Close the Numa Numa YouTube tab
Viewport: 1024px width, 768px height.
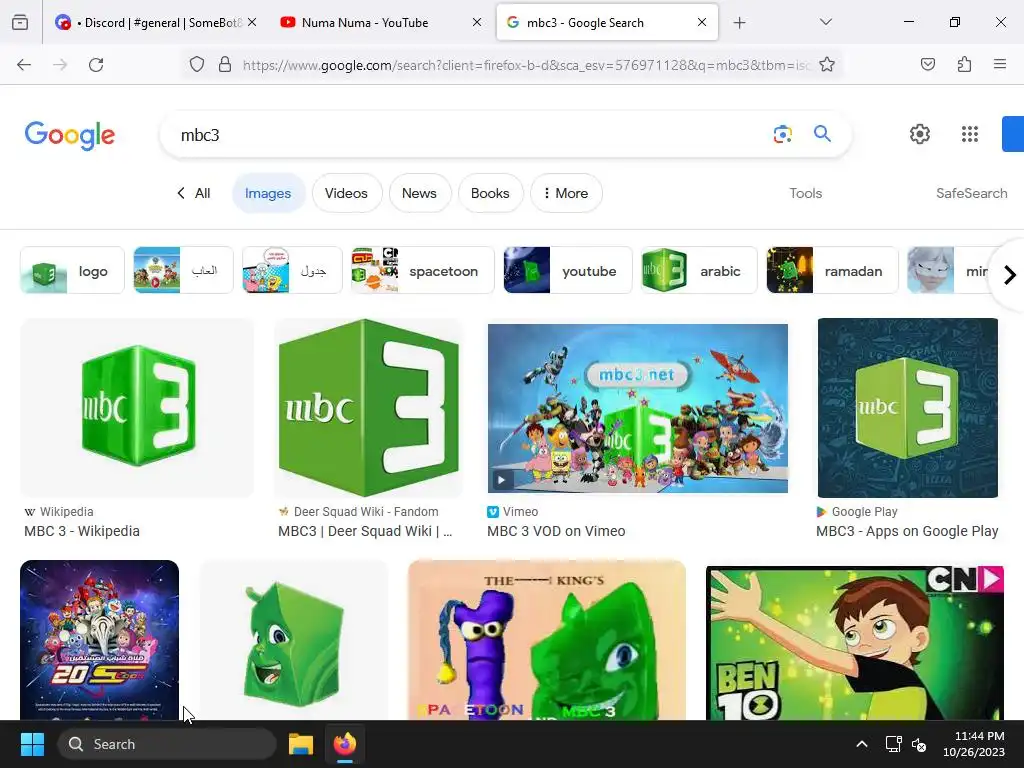[477, 23]
